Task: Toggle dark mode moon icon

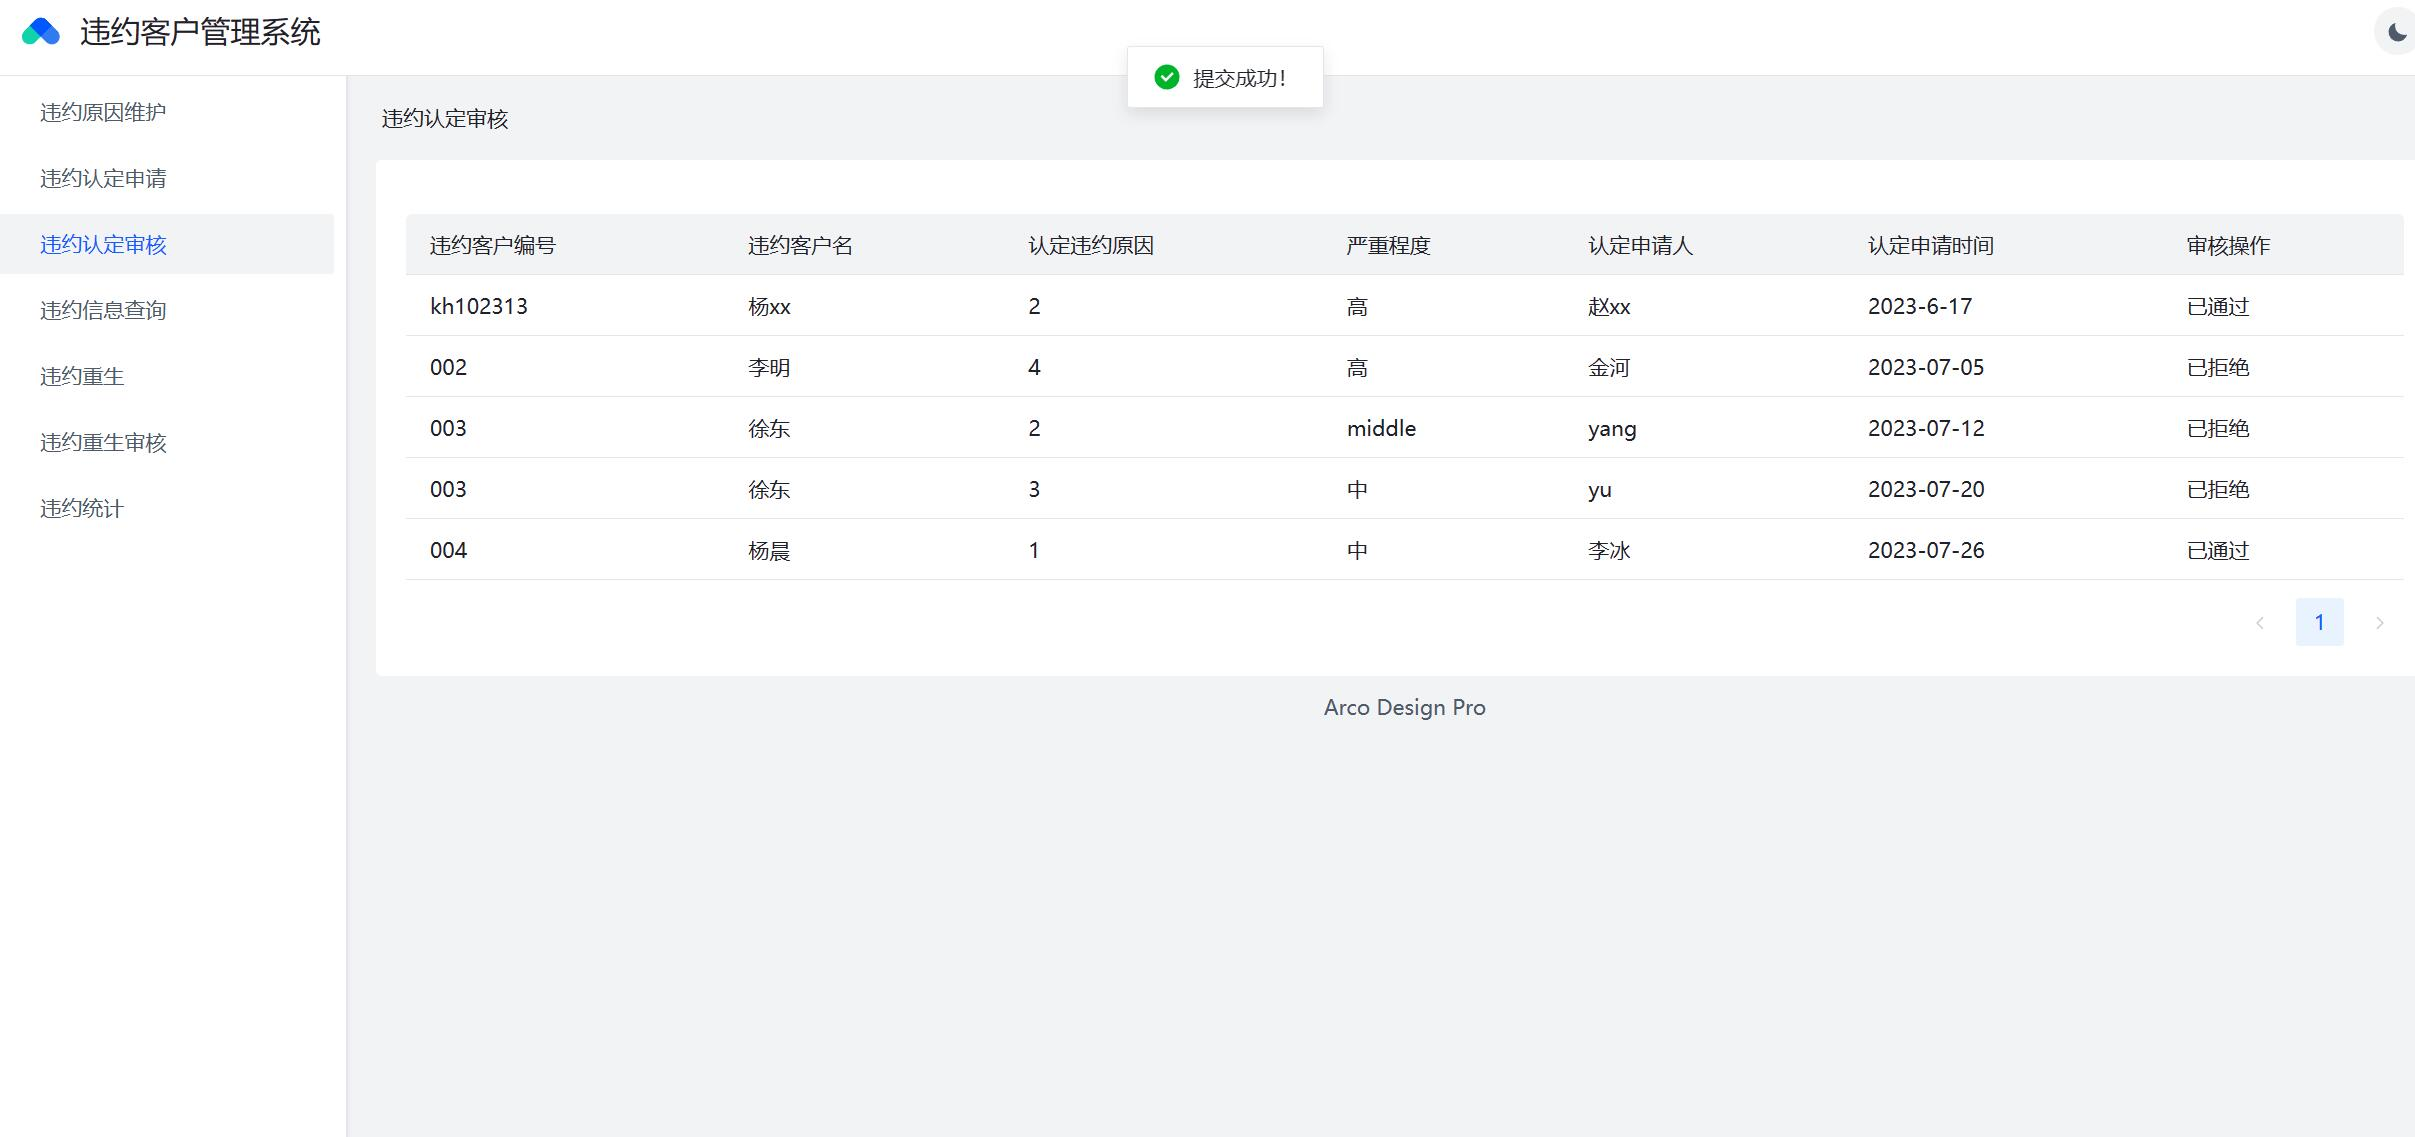Action: [2397, 32]
